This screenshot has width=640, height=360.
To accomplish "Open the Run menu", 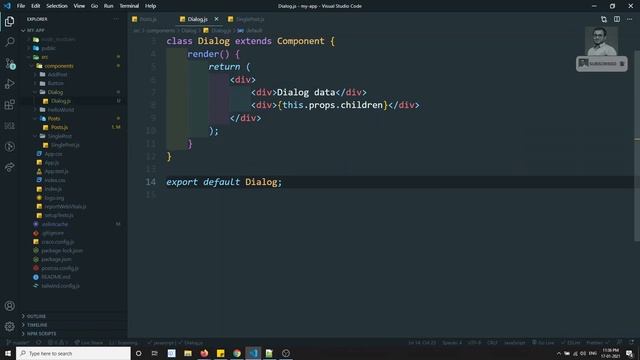I will (108, 6).
